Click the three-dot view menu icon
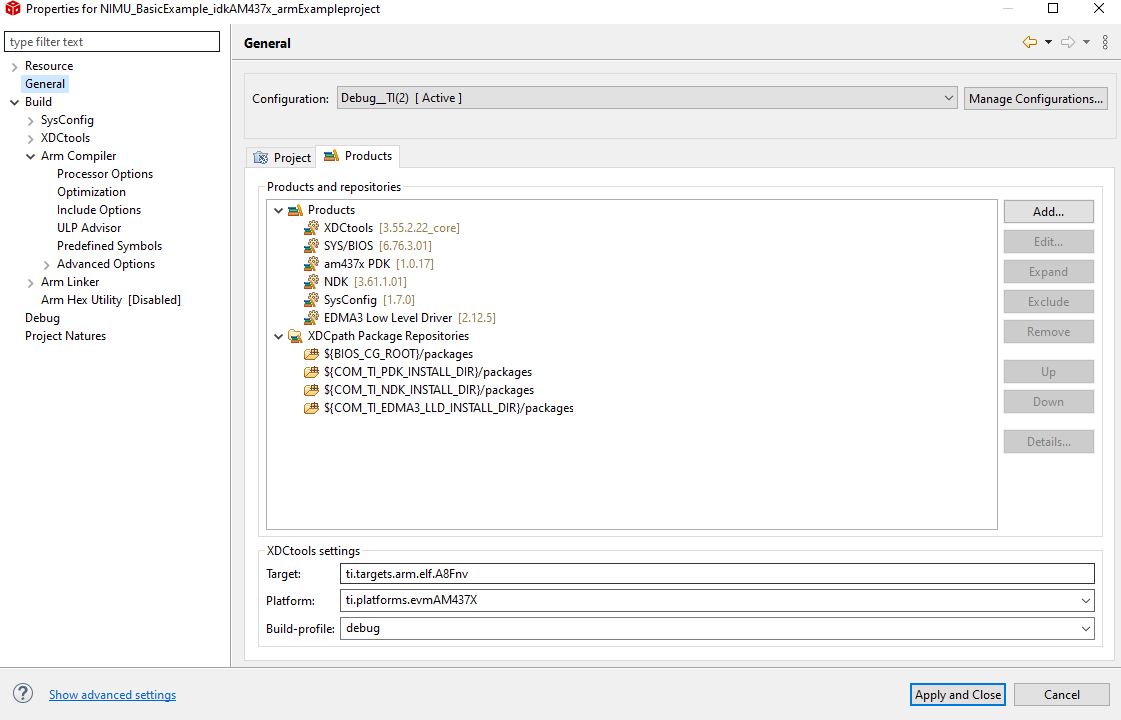The image size is (1121, 720). [x=1105, y=42]
